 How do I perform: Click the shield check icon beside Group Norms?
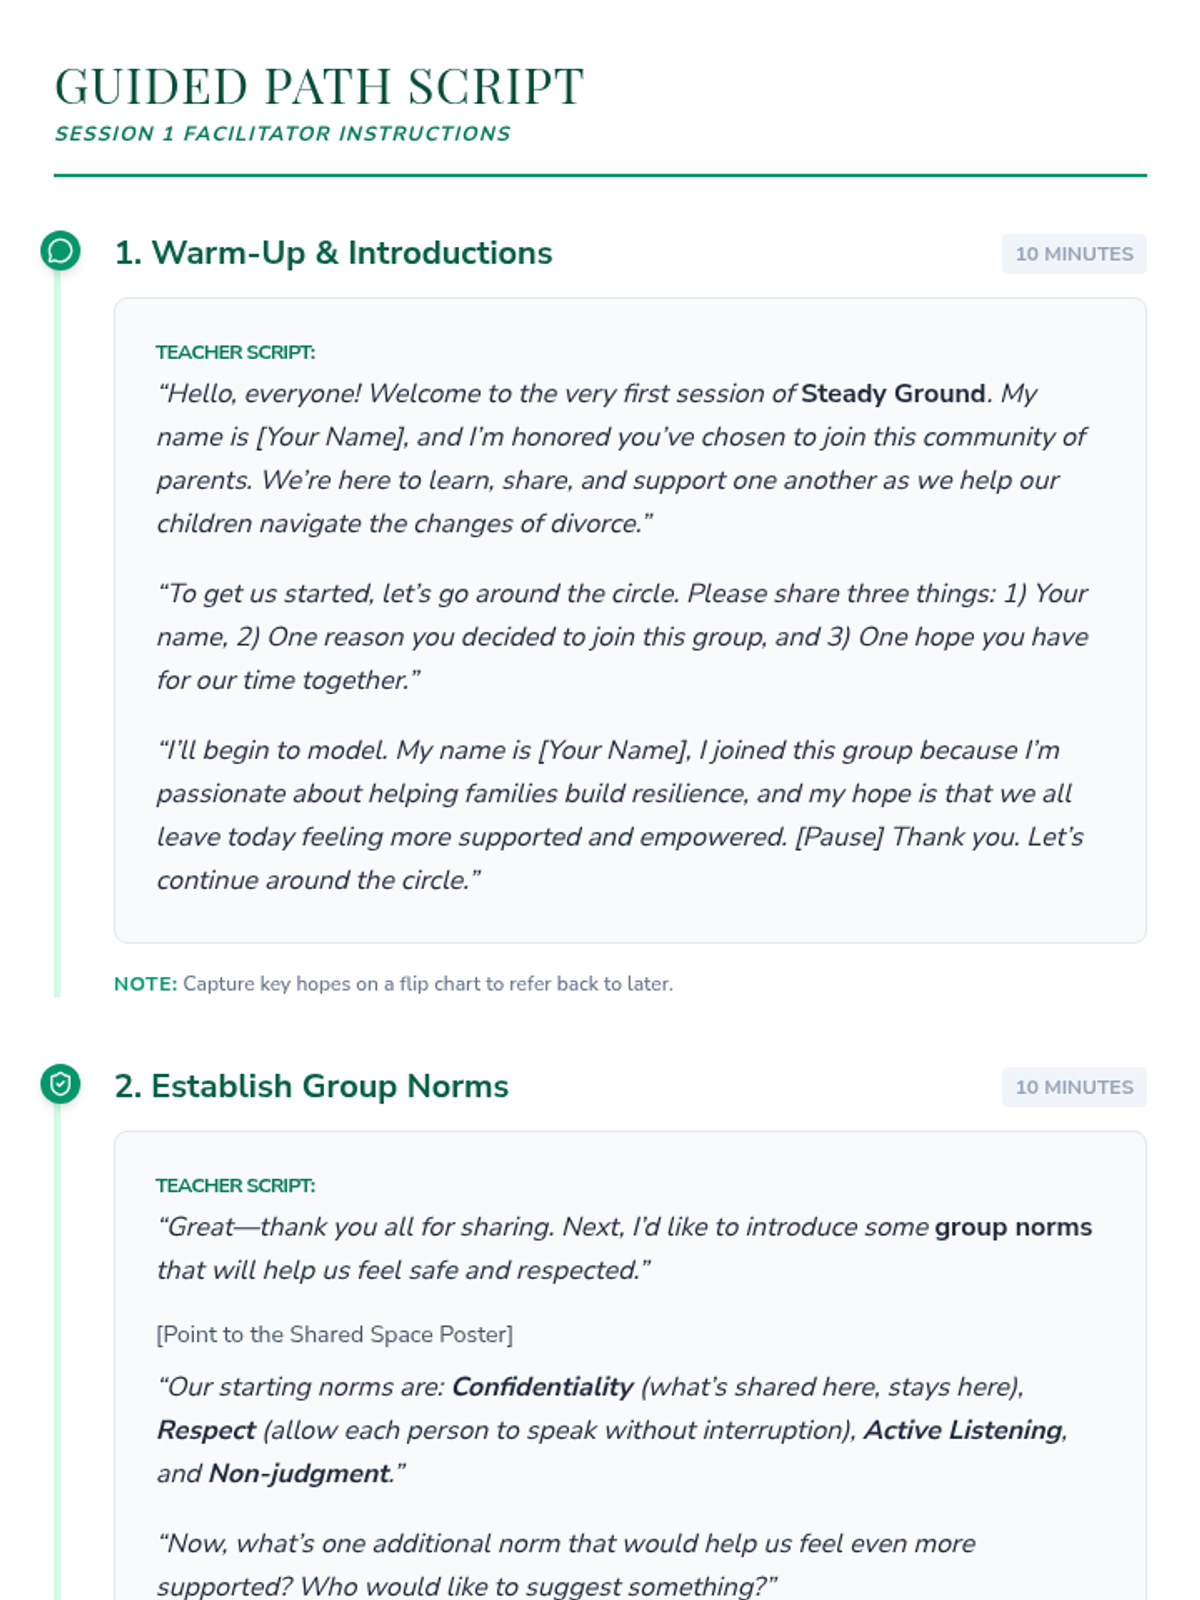(x=60, y=1084)
